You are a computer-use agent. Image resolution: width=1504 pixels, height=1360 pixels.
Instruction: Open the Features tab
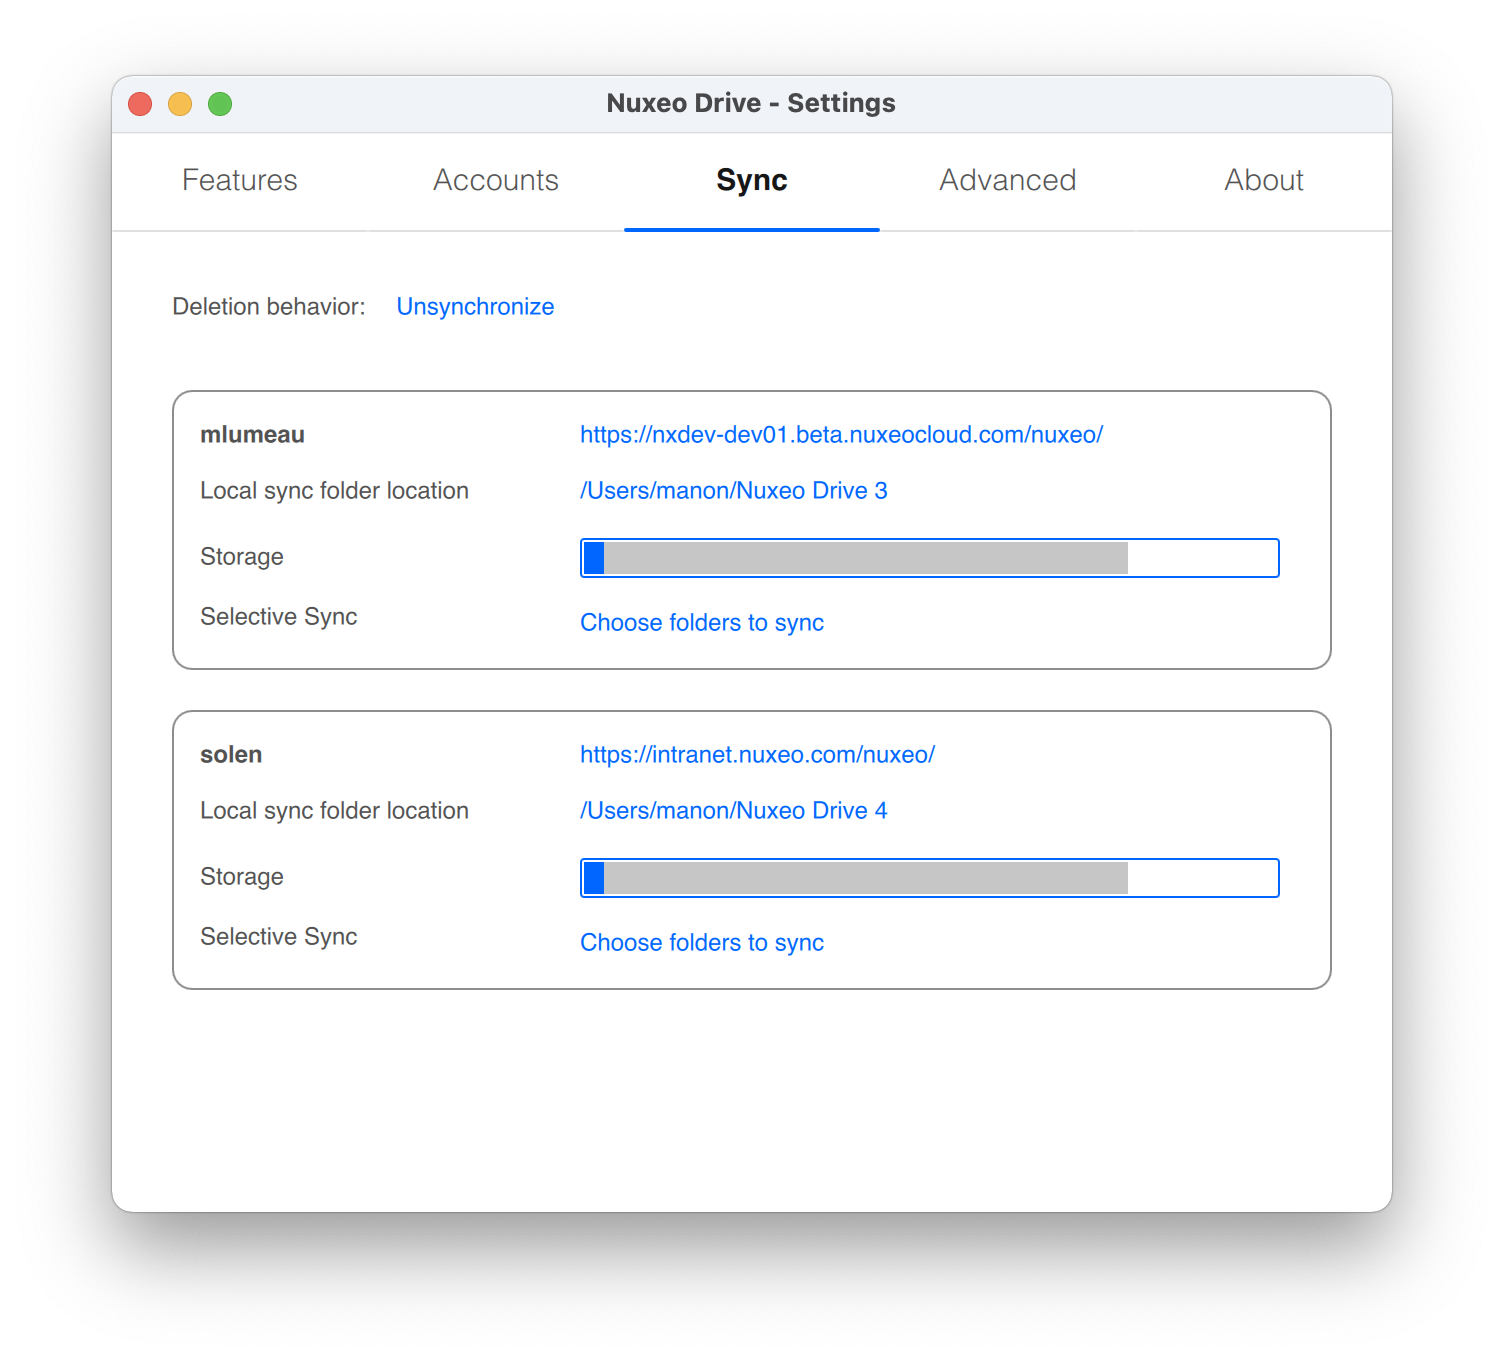240,181
